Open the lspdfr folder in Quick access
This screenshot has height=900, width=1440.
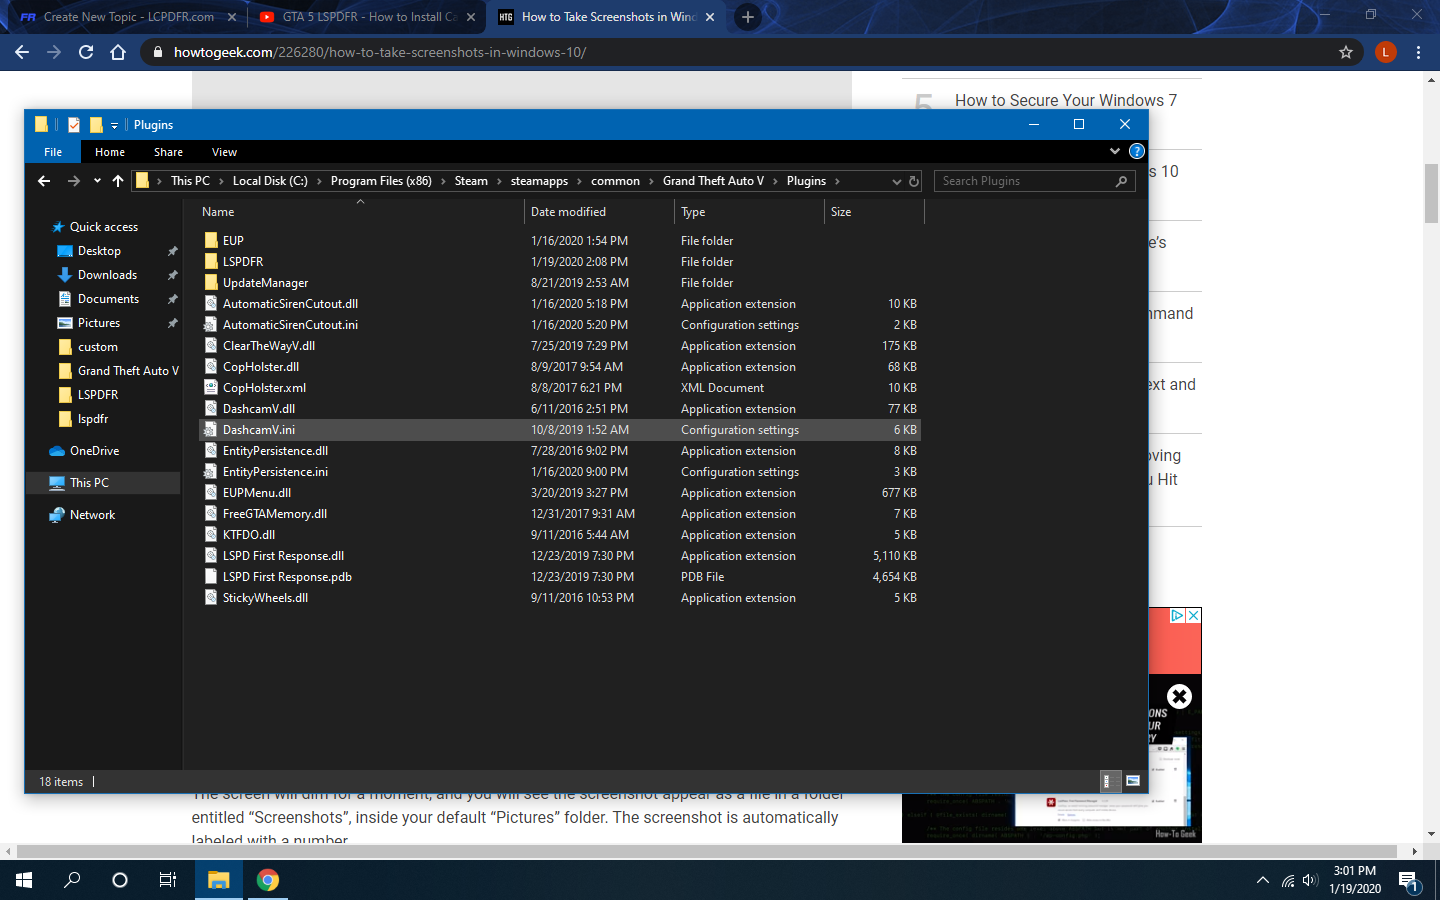(x=93, y=419)
